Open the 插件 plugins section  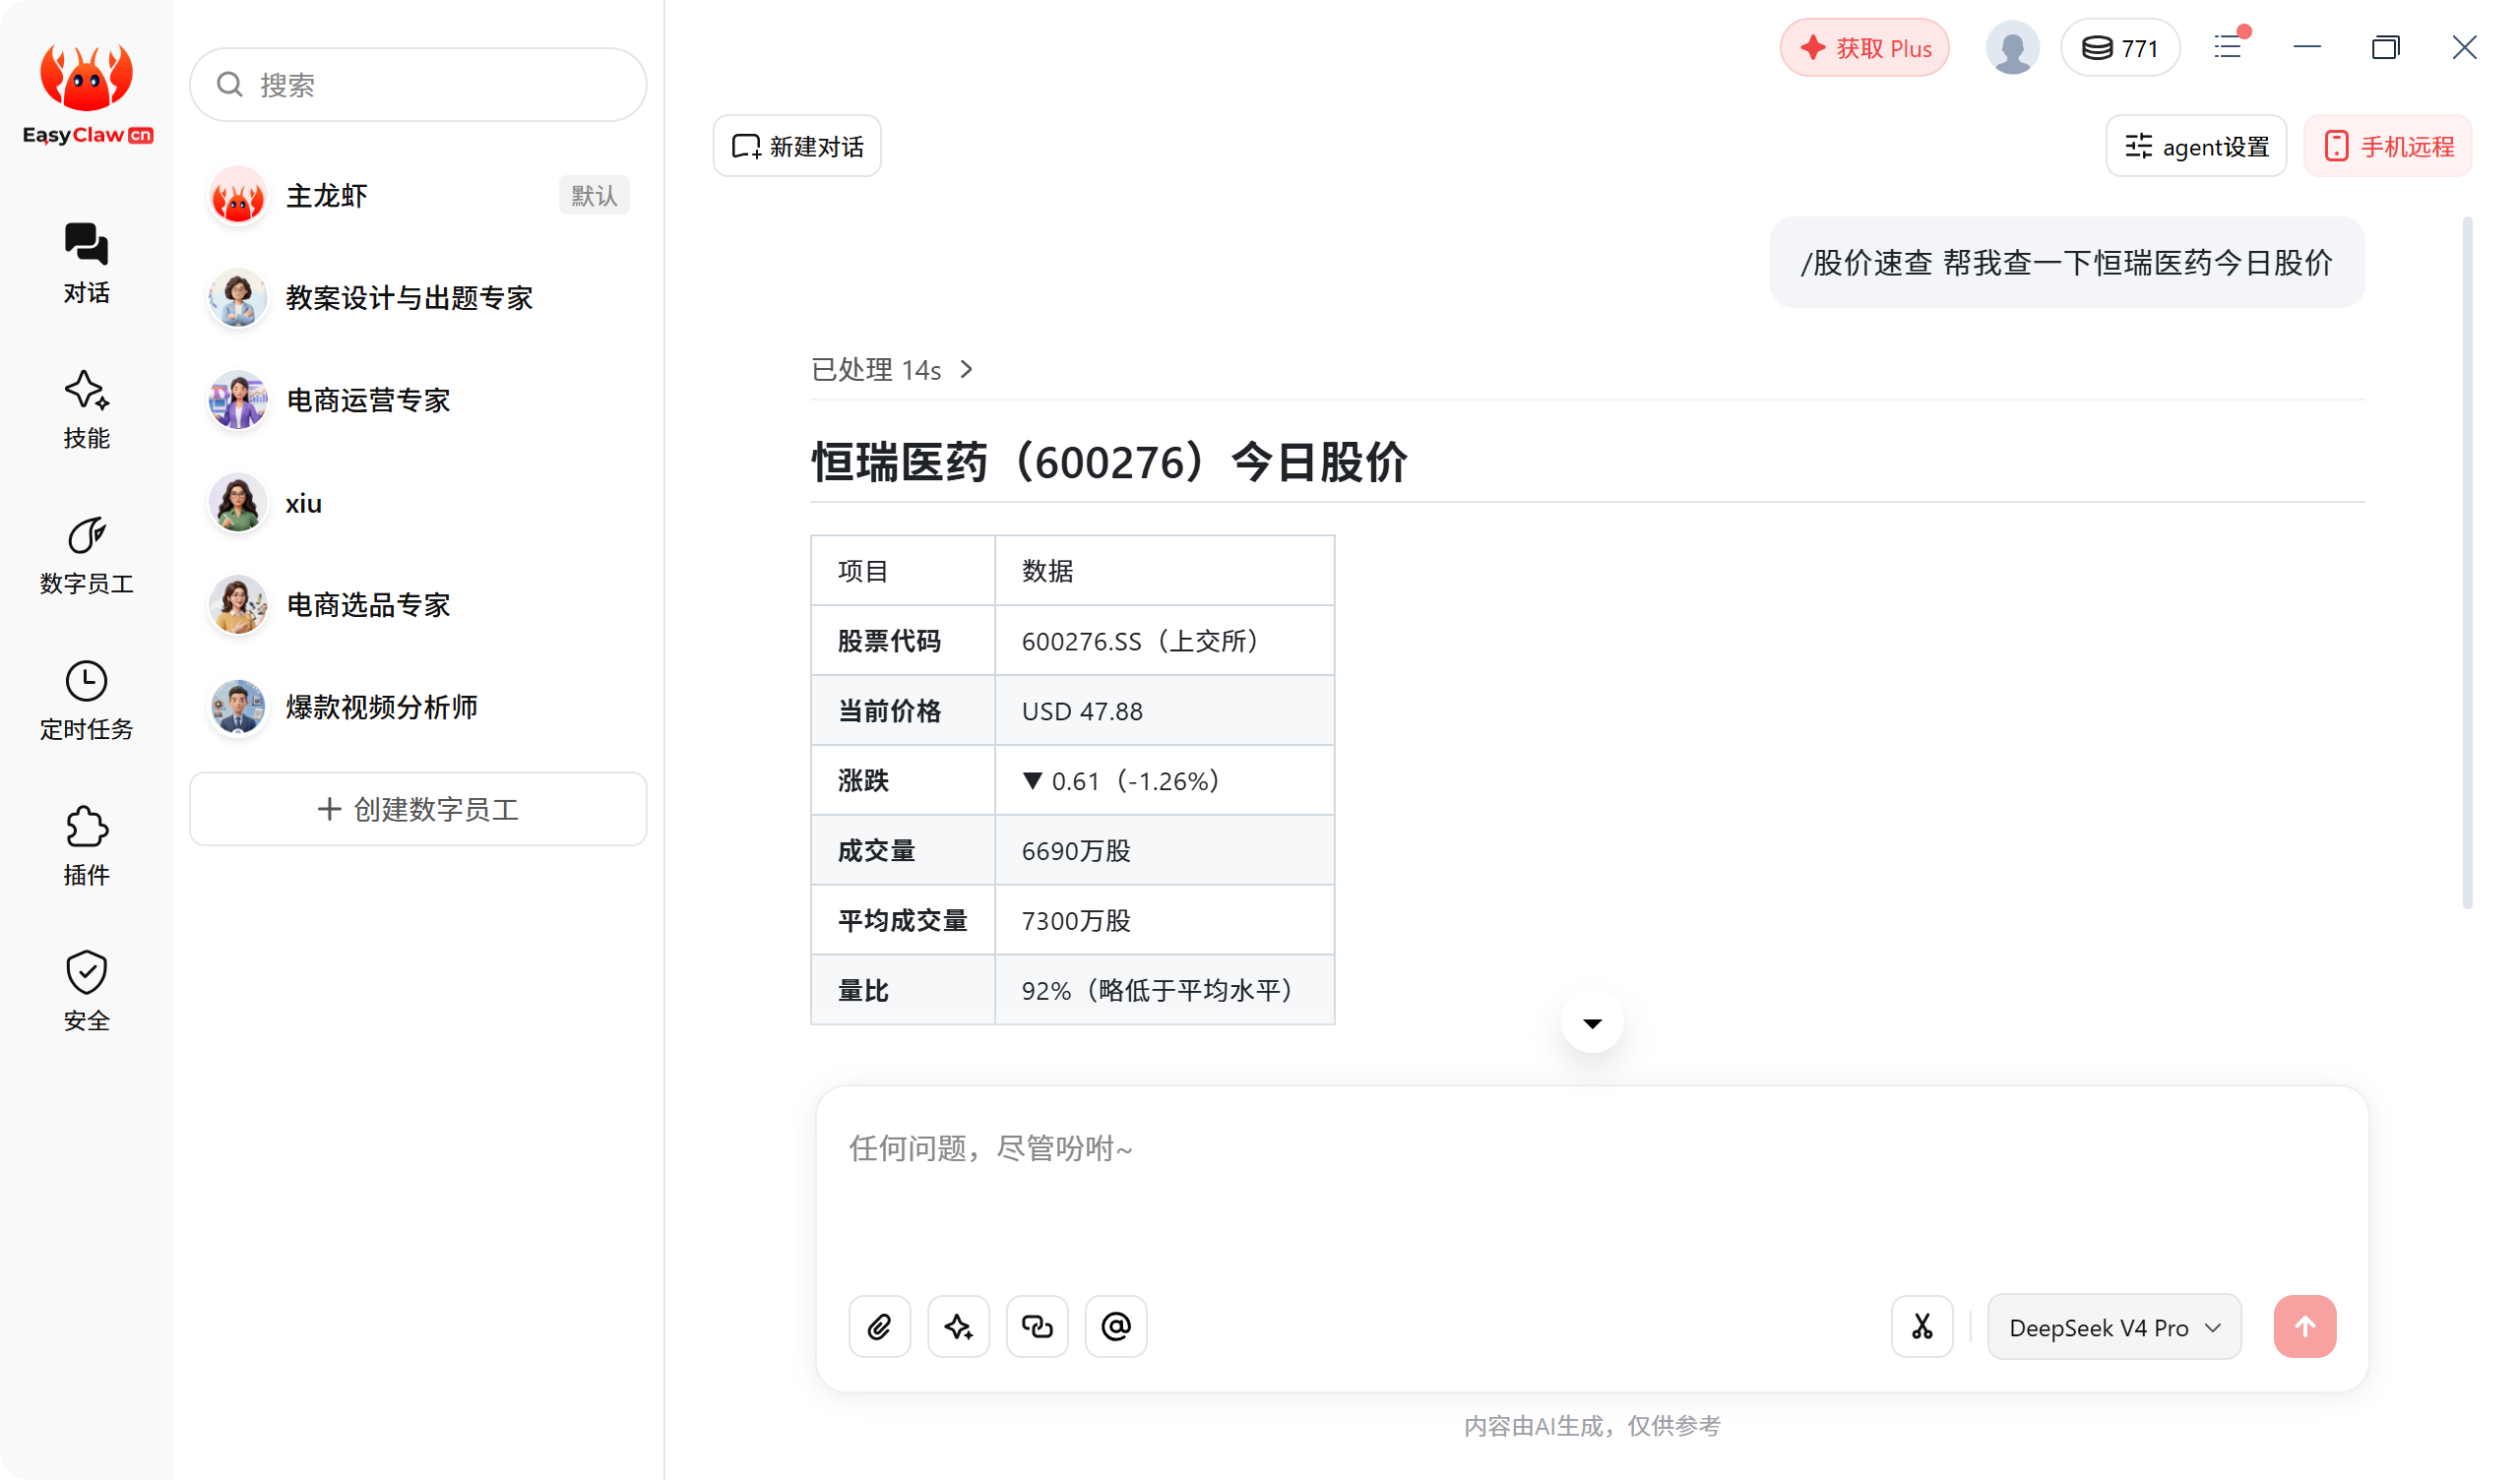click(x=86, y=847)
